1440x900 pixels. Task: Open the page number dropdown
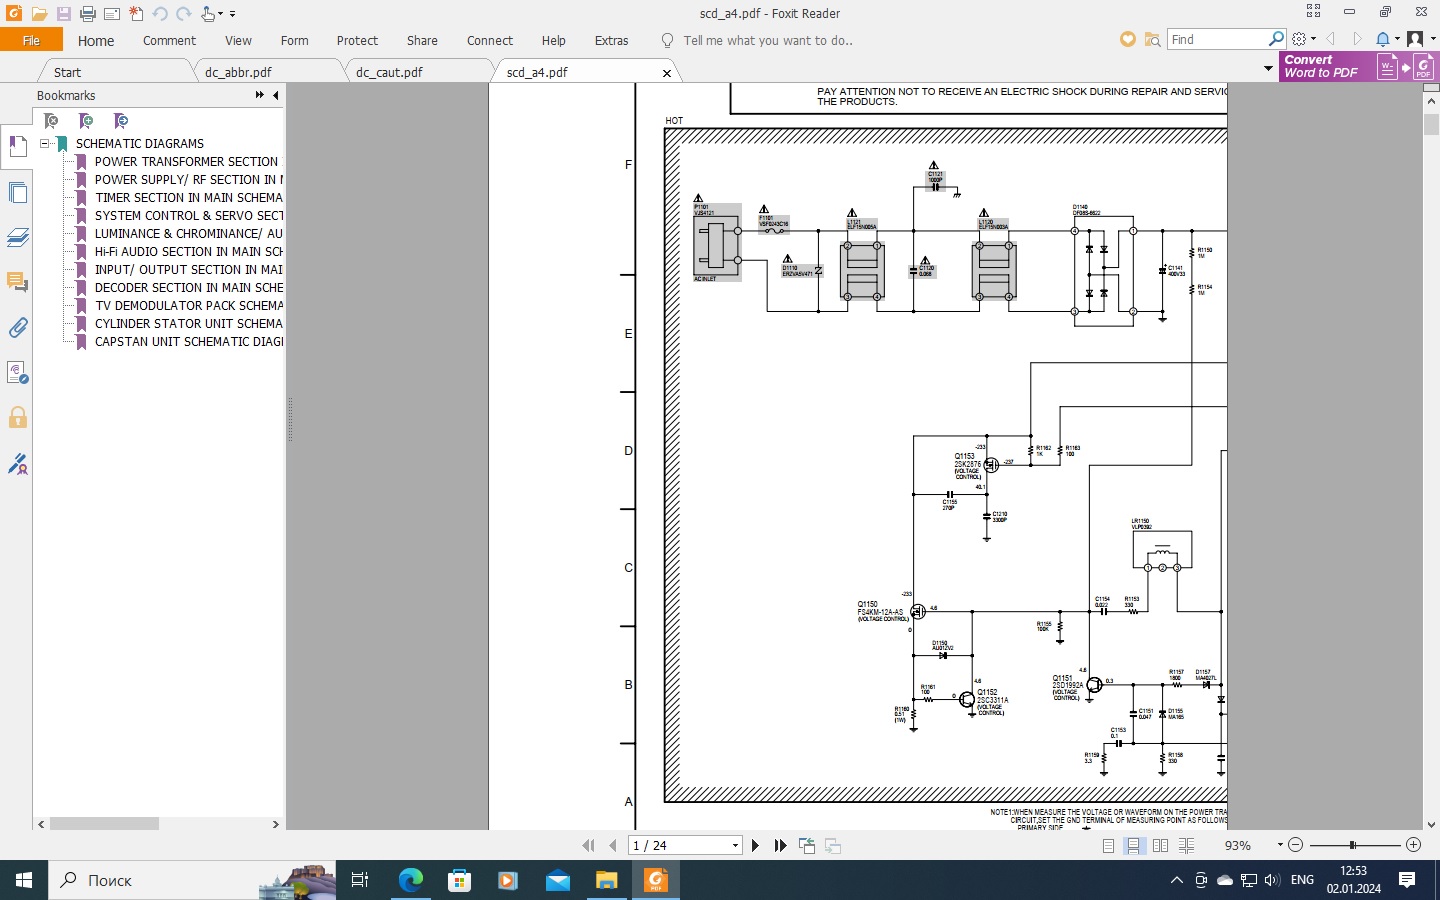coord(735,846)
